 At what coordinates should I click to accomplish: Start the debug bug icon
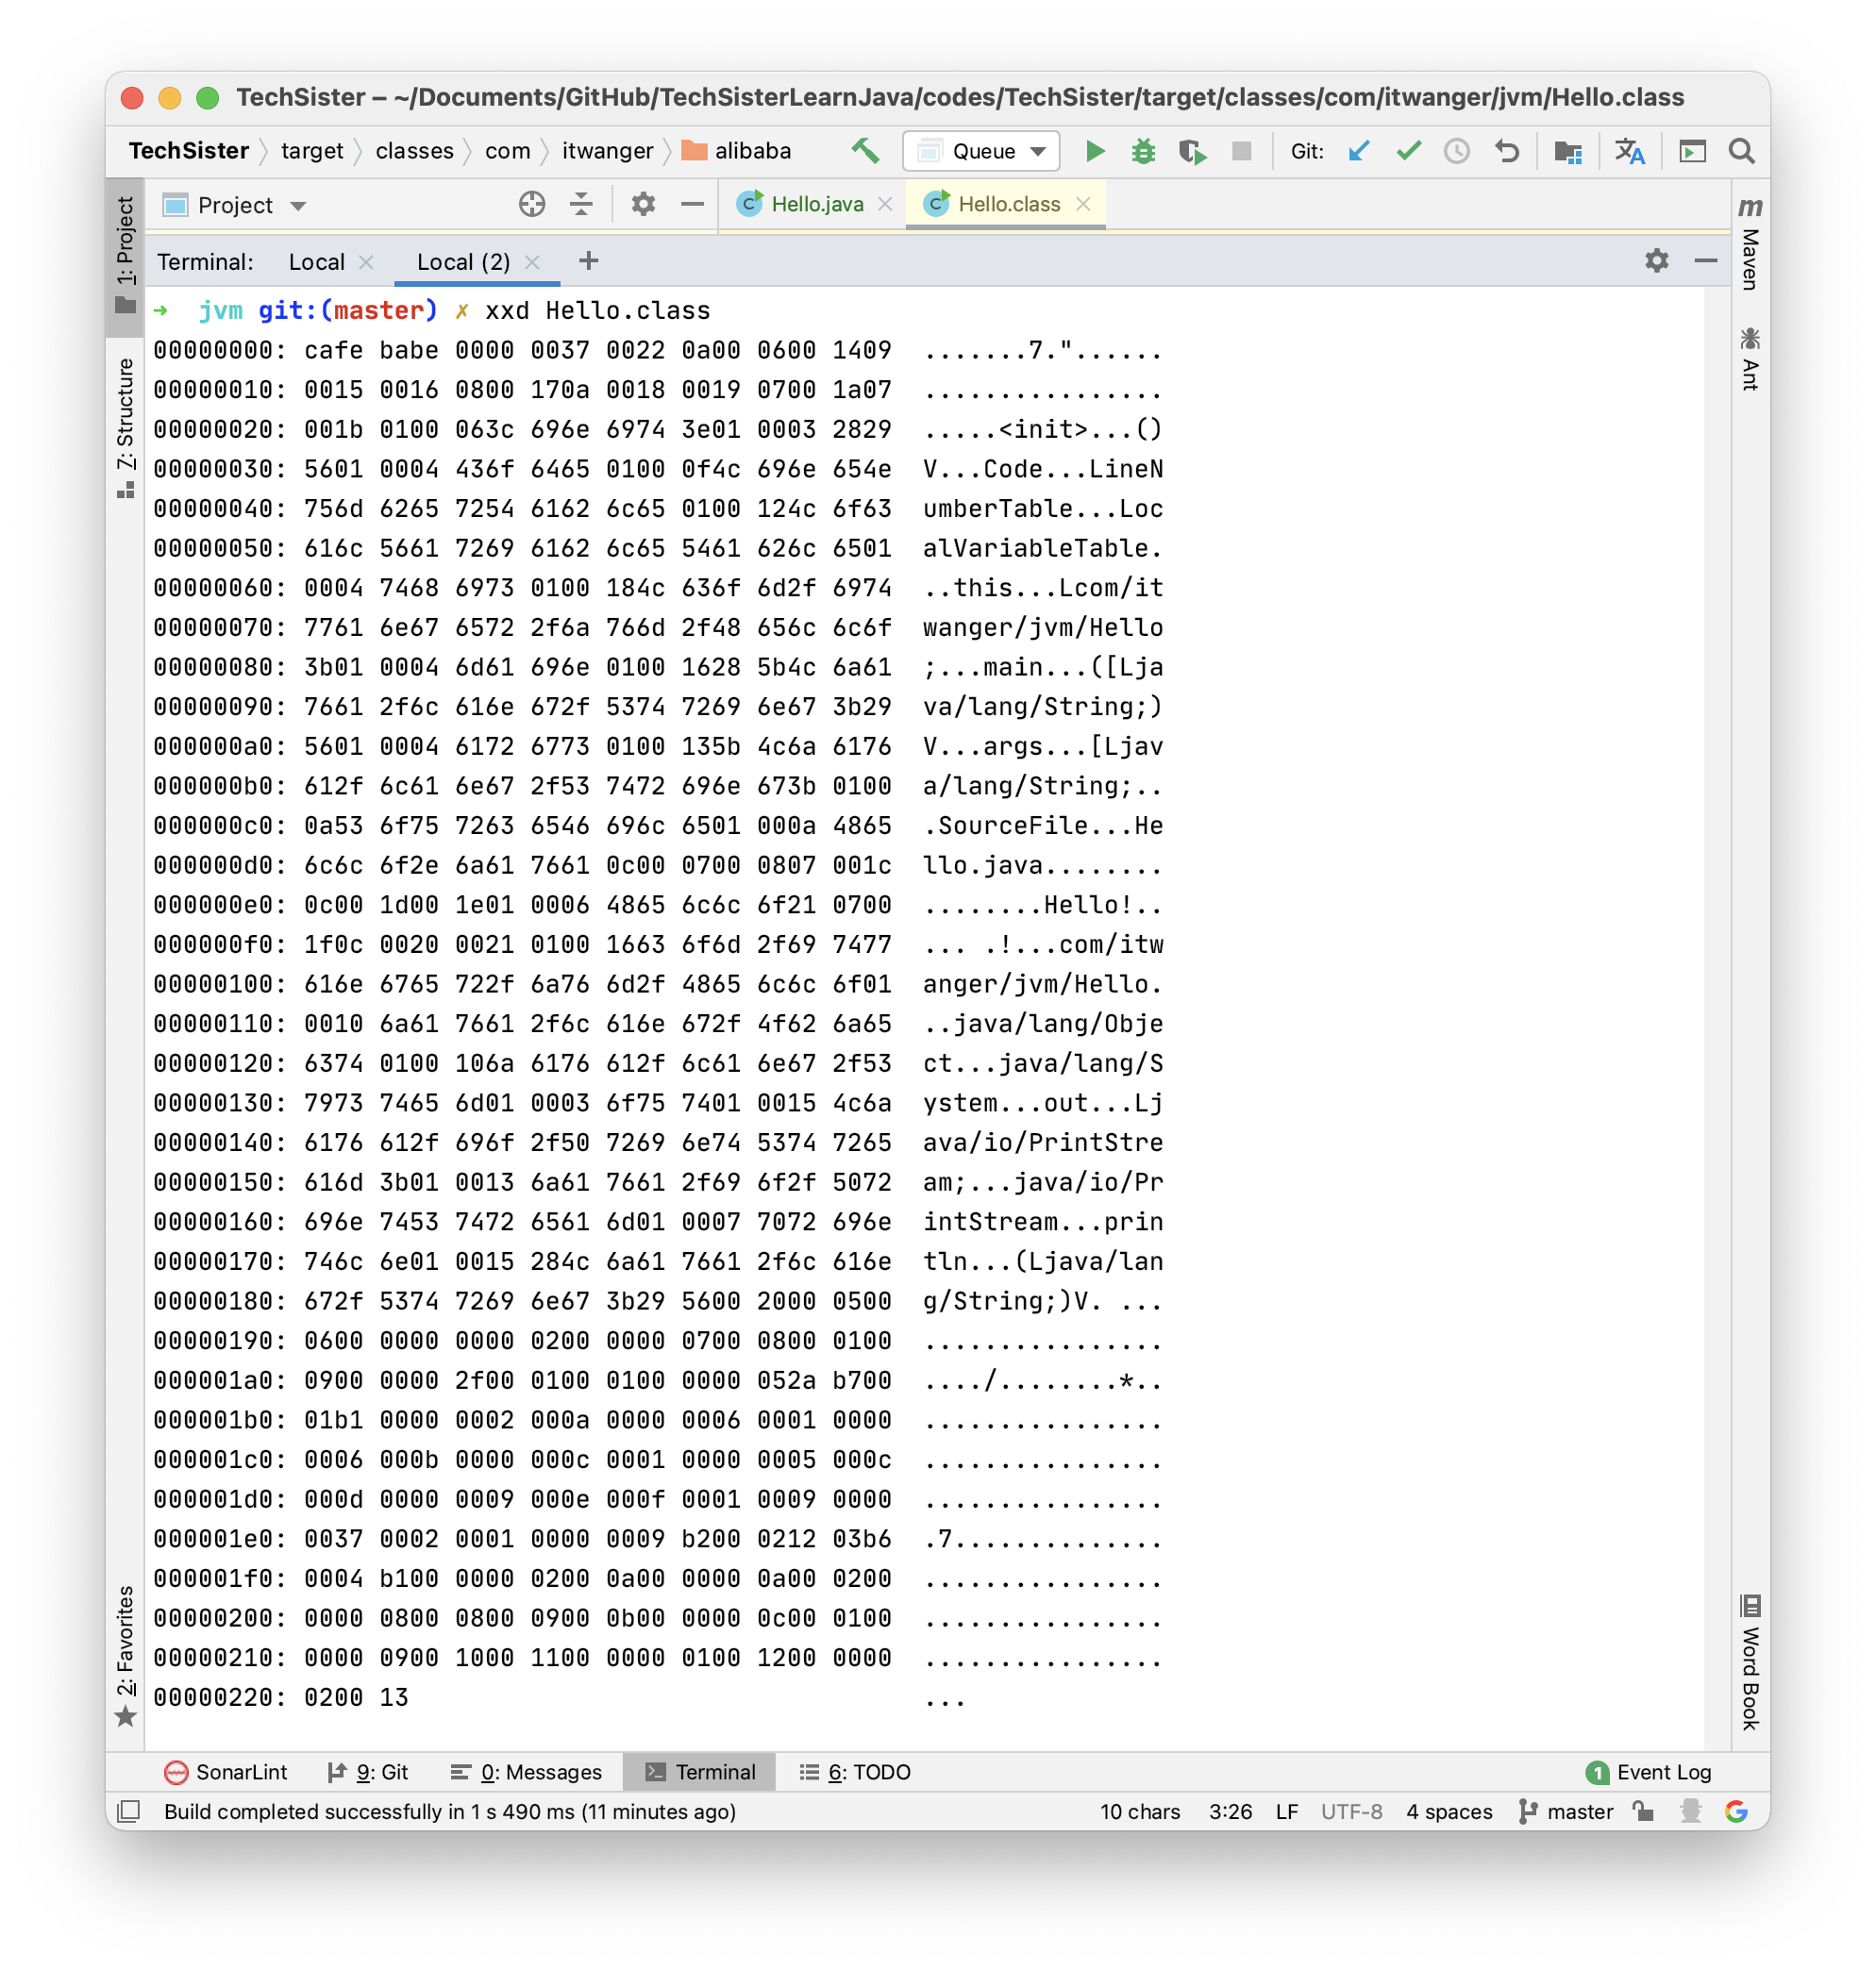pyautogui.click(x=1143, y=151)
